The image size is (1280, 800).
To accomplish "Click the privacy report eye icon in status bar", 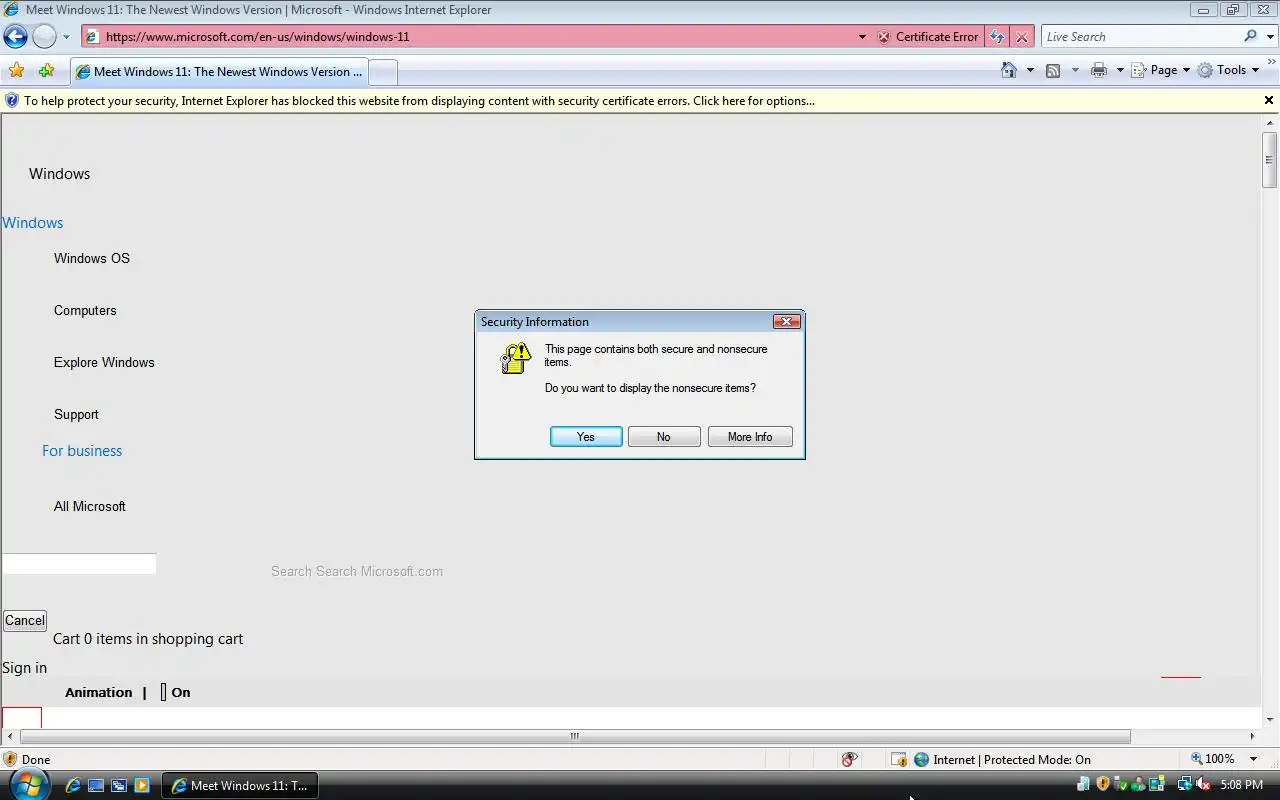I will (x=849, y=759).
